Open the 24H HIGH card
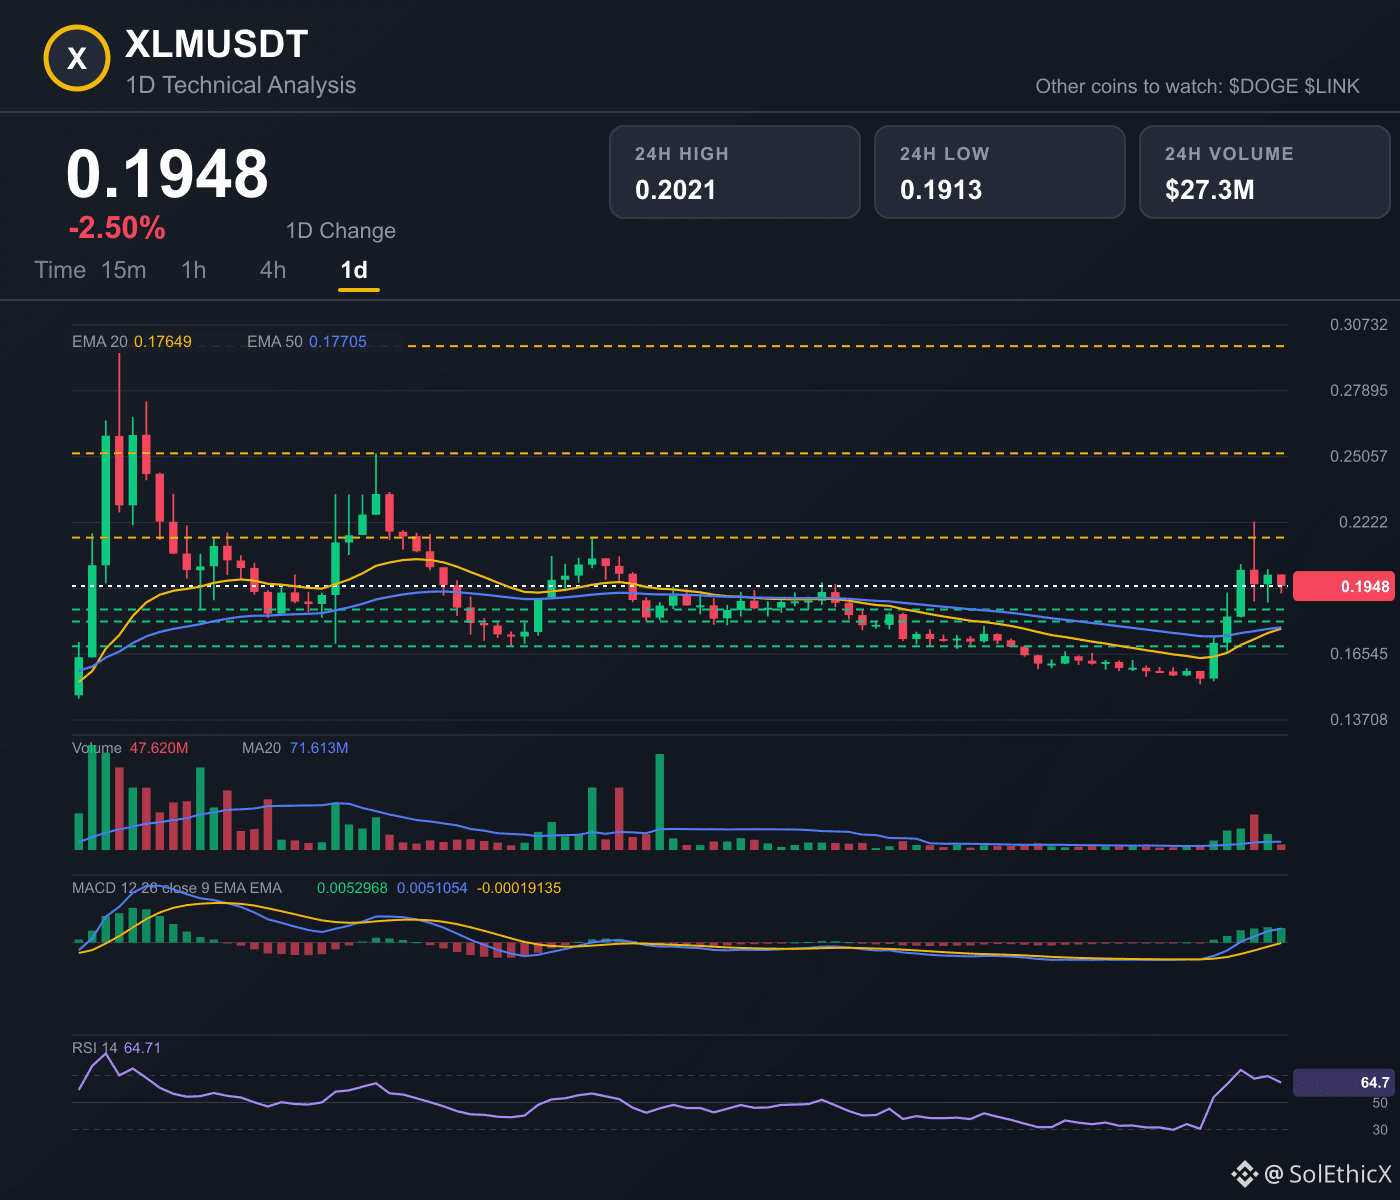Viewport: 1400px width, 1200px height. click(x=735, y=172)
